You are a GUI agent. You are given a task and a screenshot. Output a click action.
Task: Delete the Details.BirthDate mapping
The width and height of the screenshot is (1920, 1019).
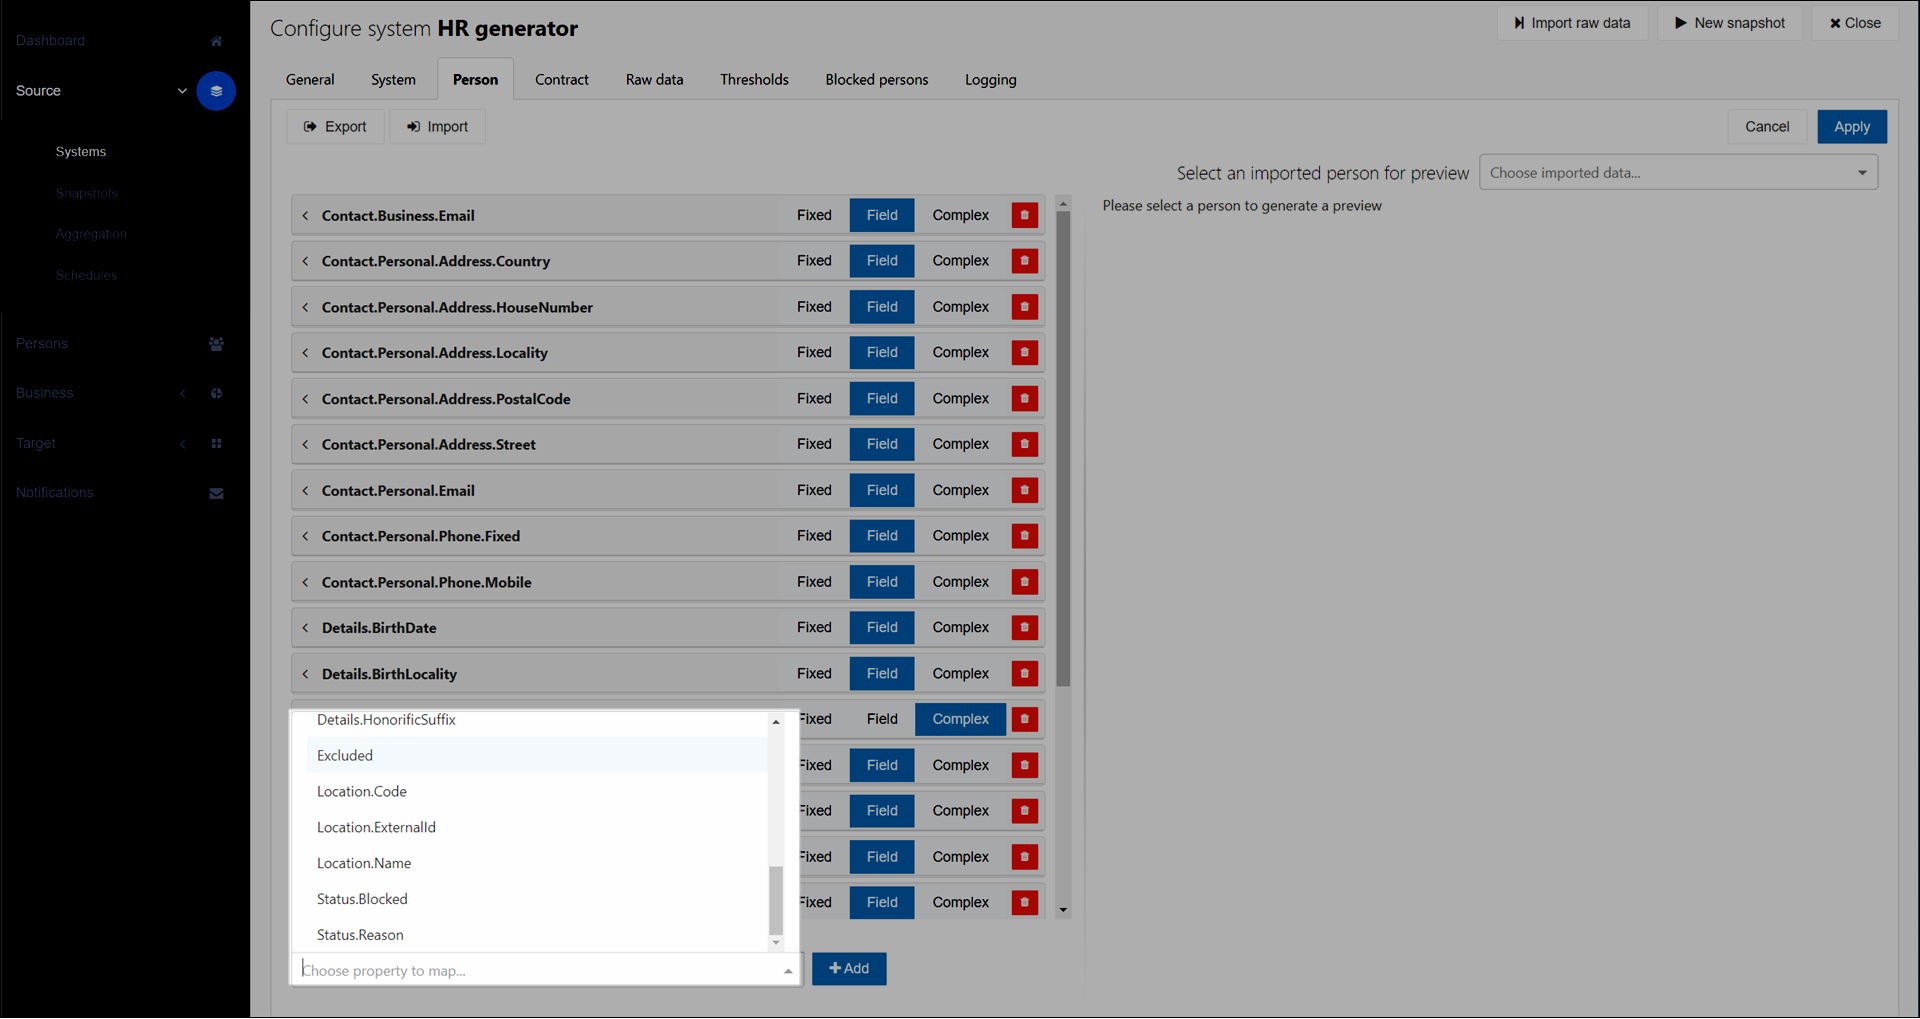pos(1024,627)
